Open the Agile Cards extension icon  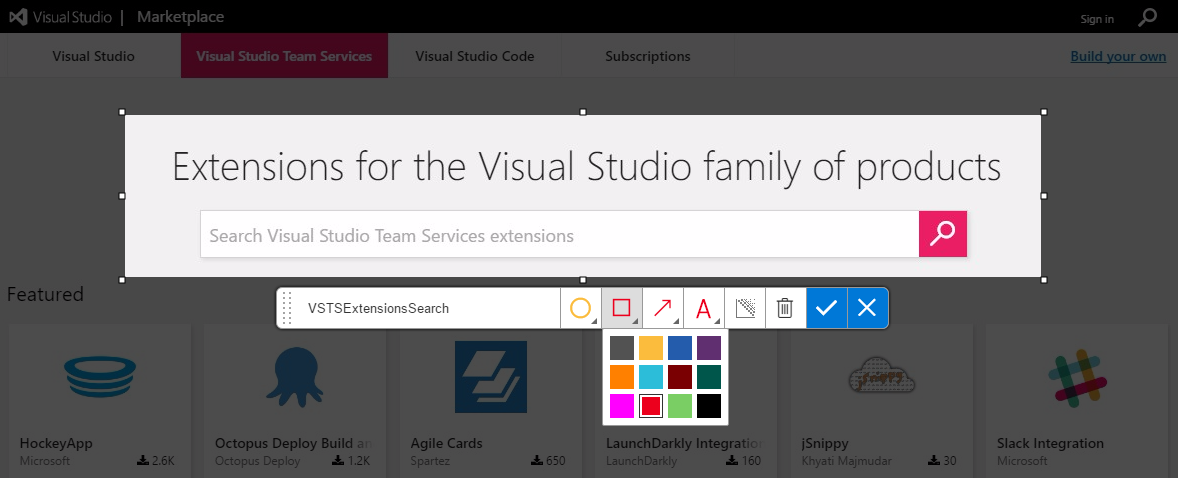(491, 377)
